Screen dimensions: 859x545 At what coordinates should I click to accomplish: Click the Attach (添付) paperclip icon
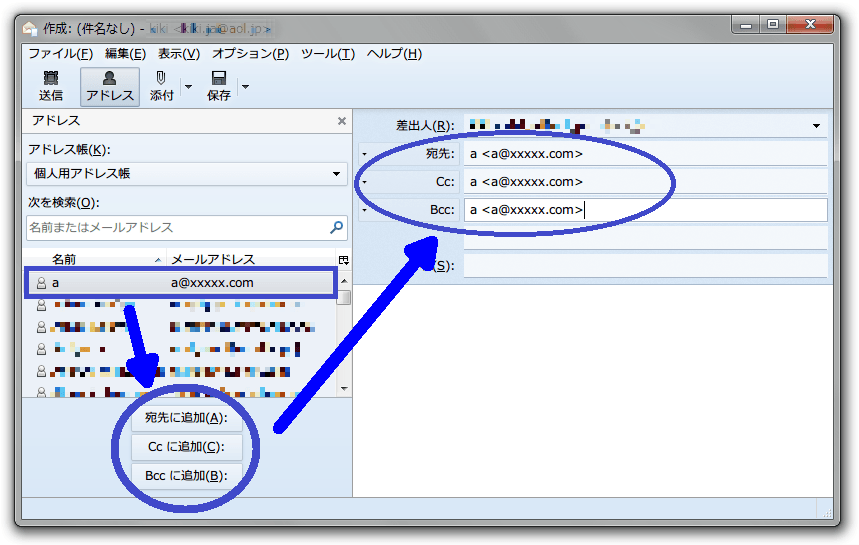click(161, 86)
